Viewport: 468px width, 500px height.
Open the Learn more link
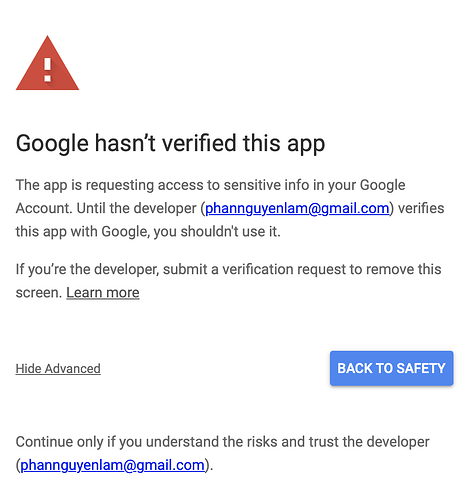click(103, 293)
